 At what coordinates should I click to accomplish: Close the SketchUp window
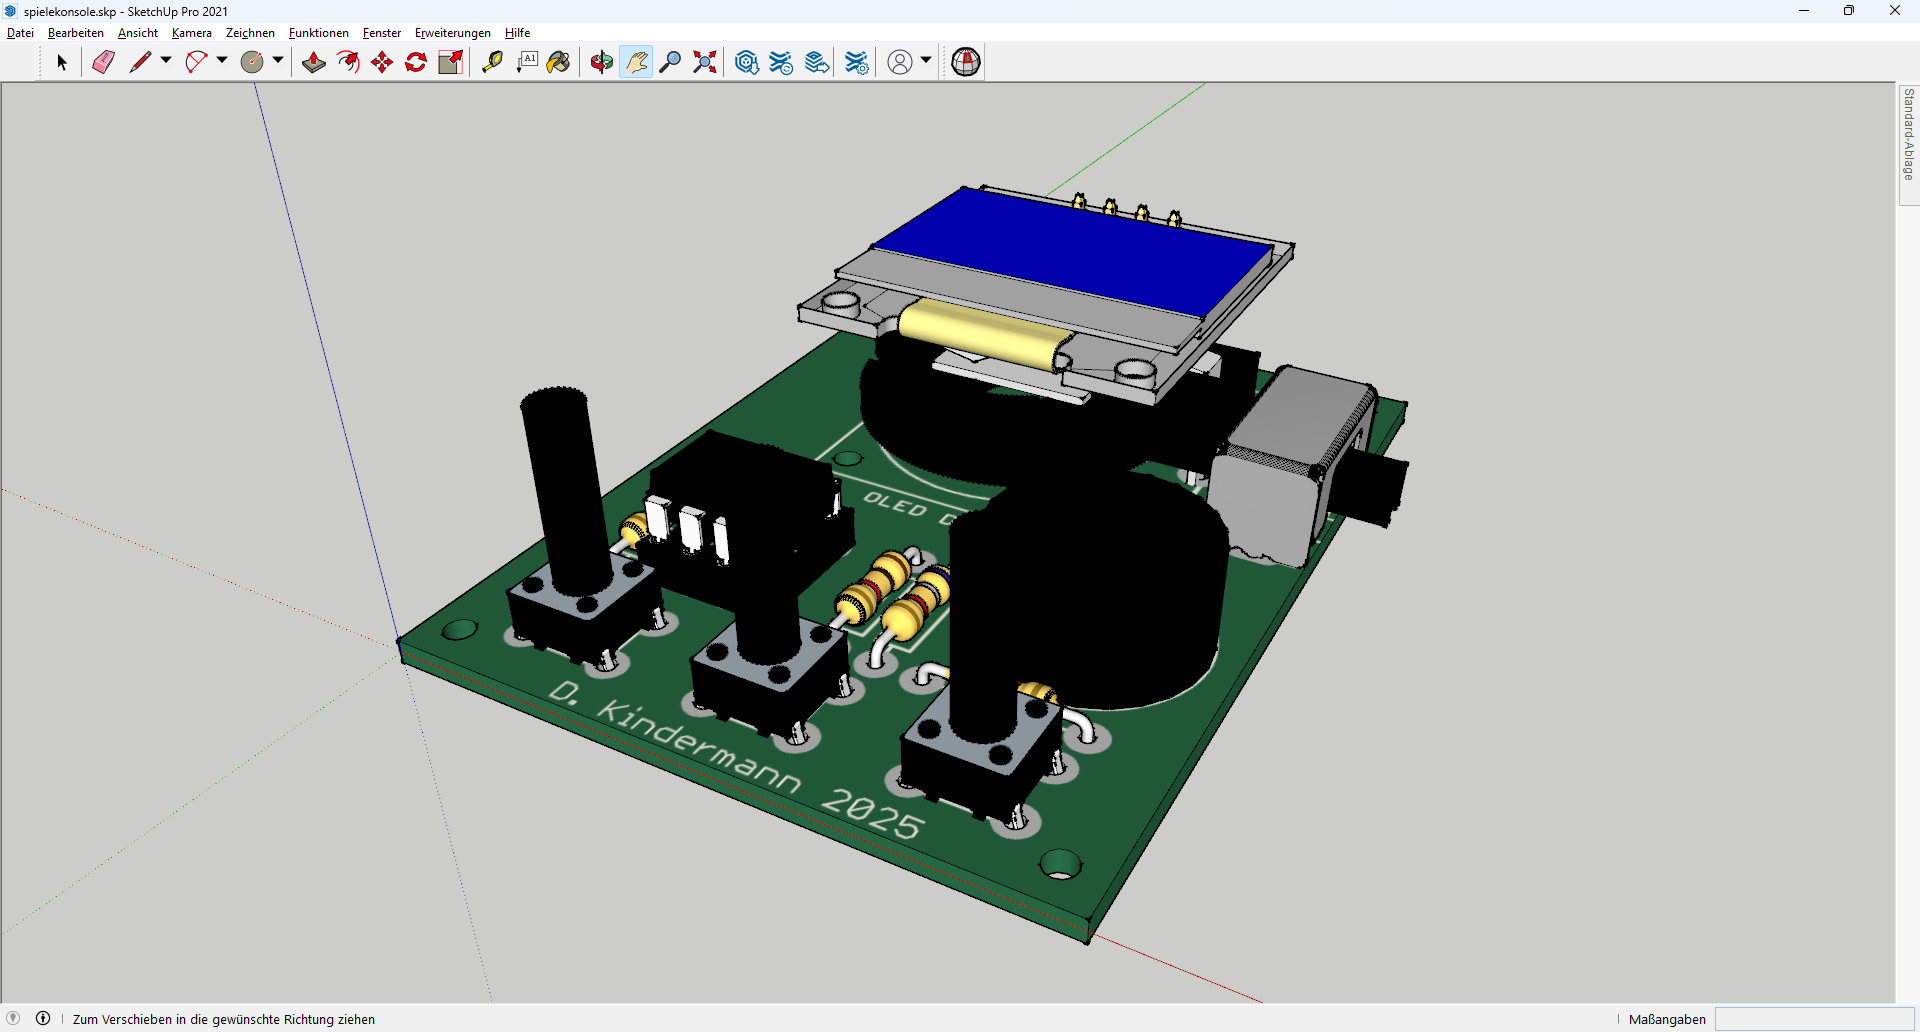1895,11
